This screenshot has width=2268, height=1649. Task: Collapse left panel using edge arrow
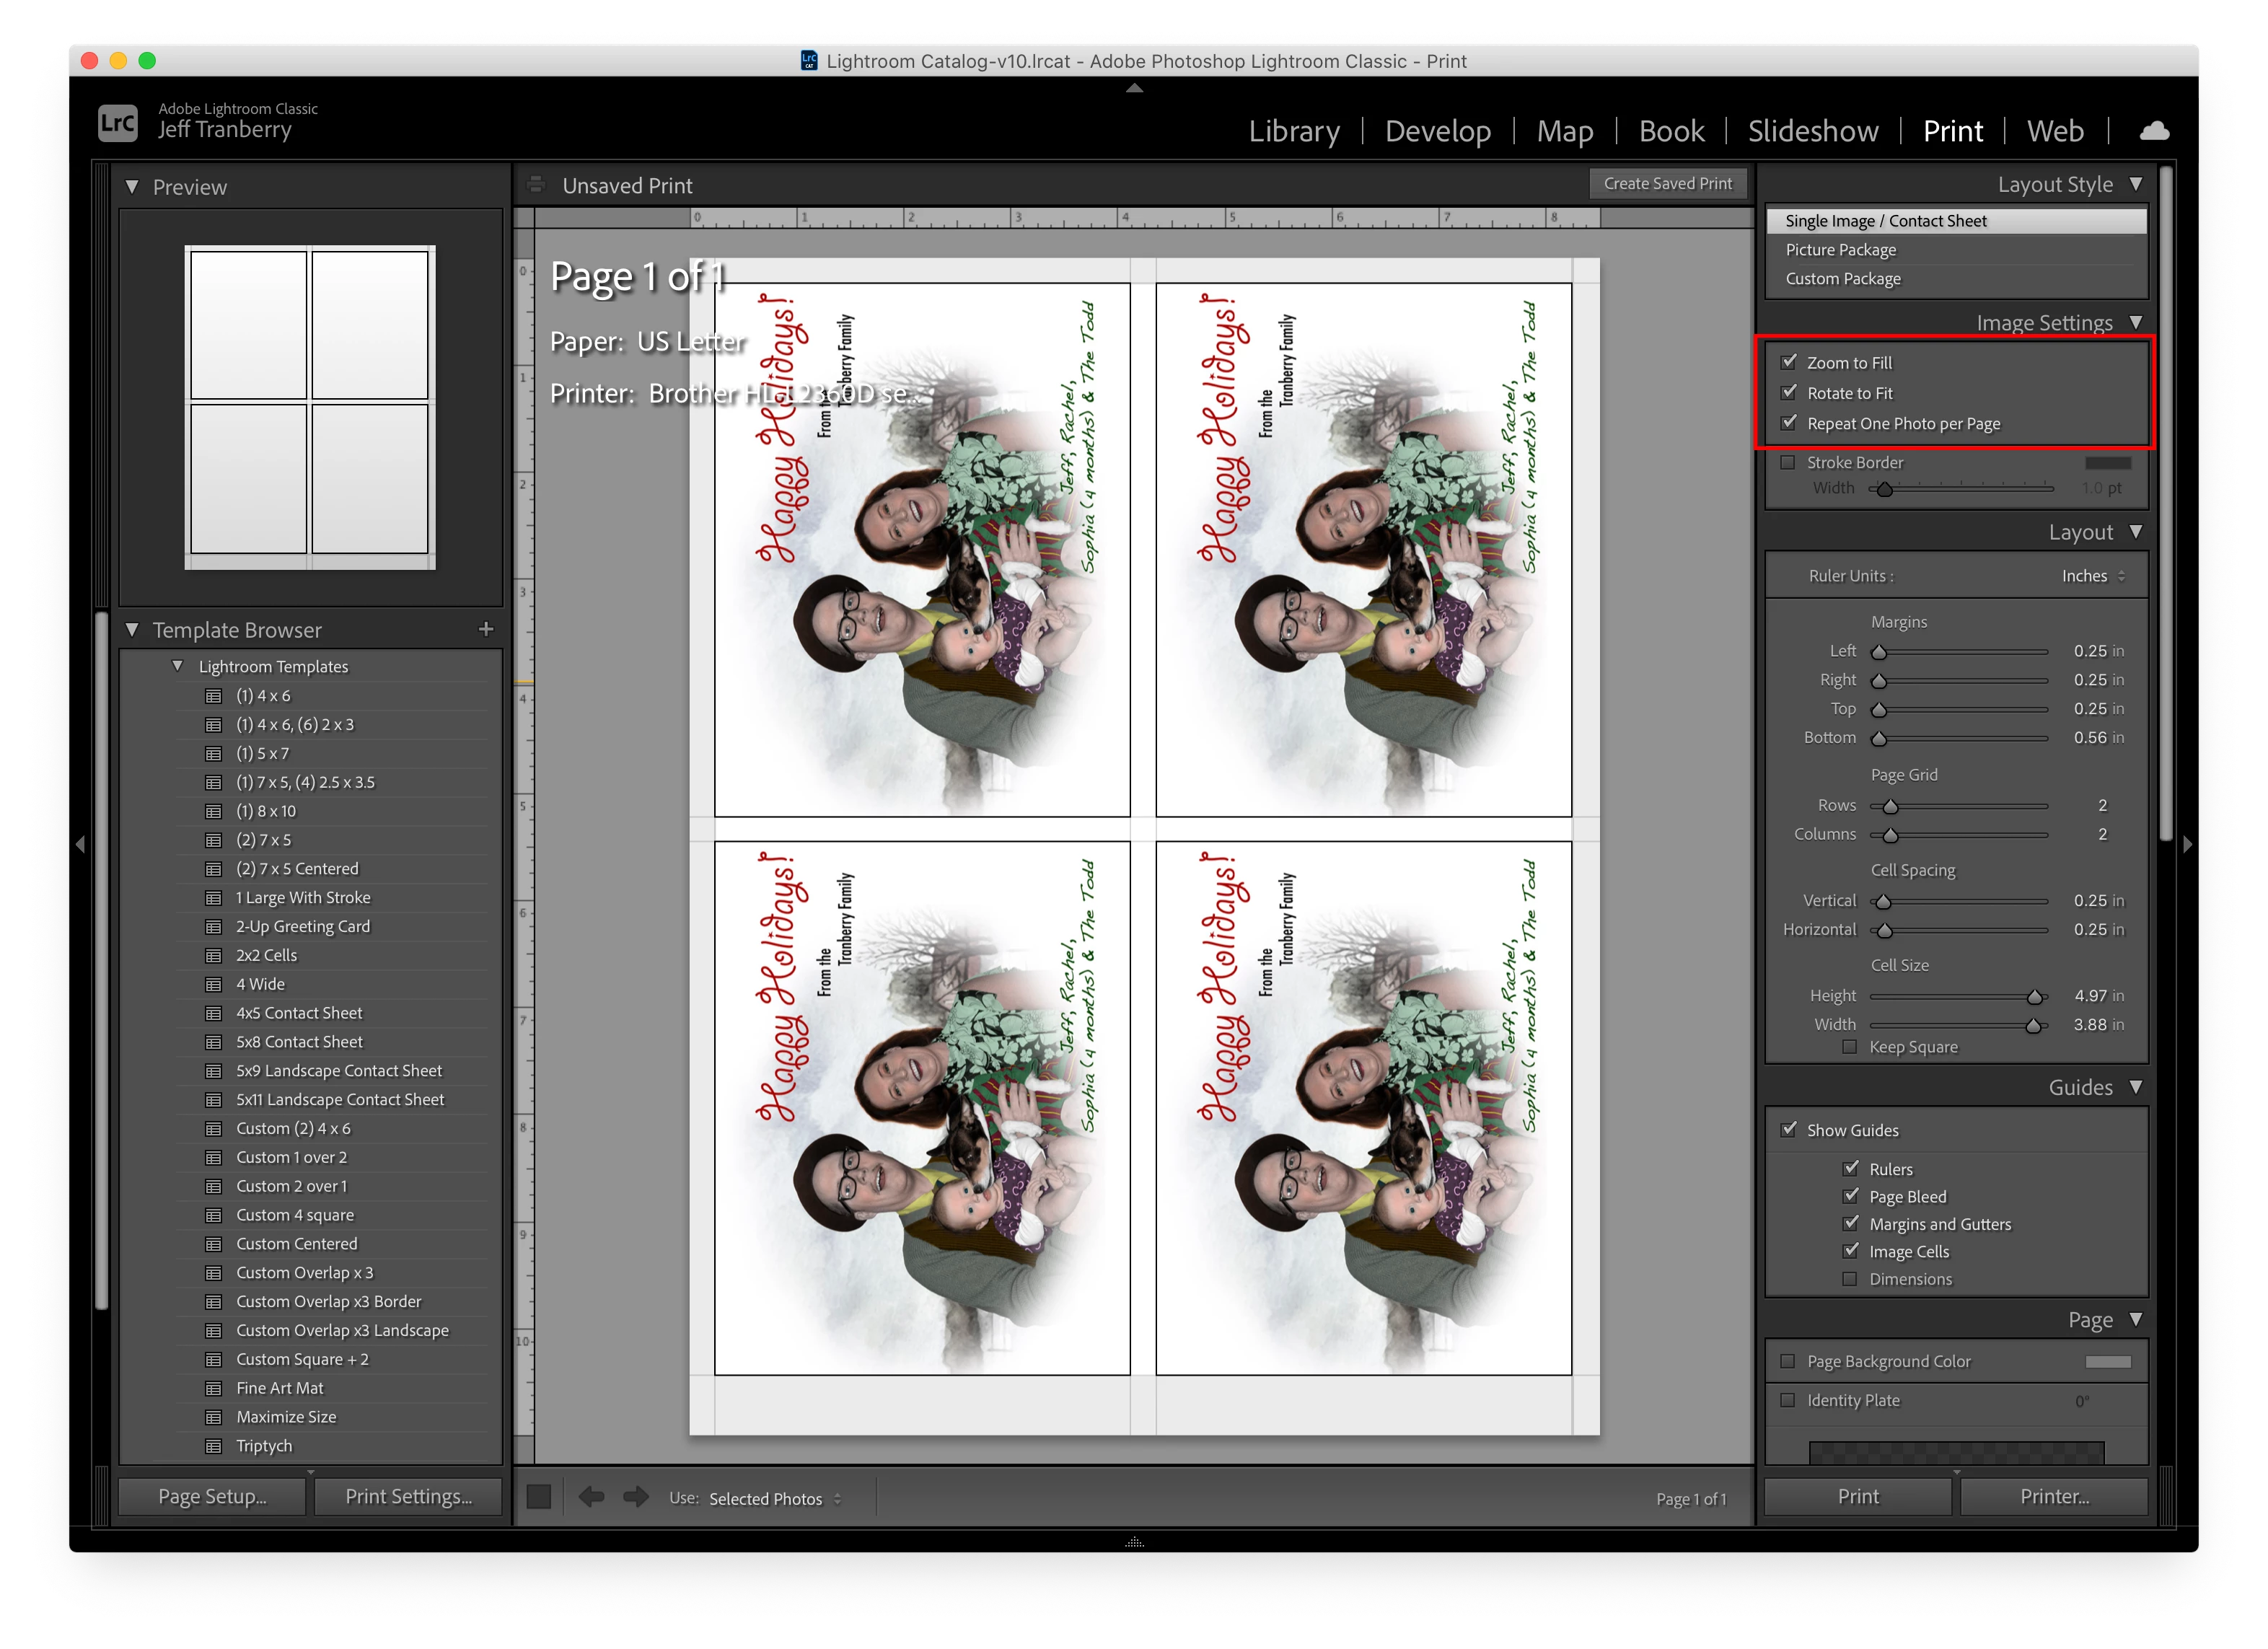[80, 845]
